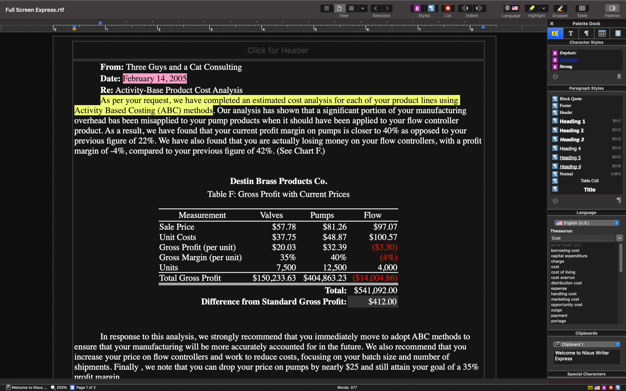Open 200% zoom control in status bar
This screenshot has width=626, height=391.
coord(59,387)
